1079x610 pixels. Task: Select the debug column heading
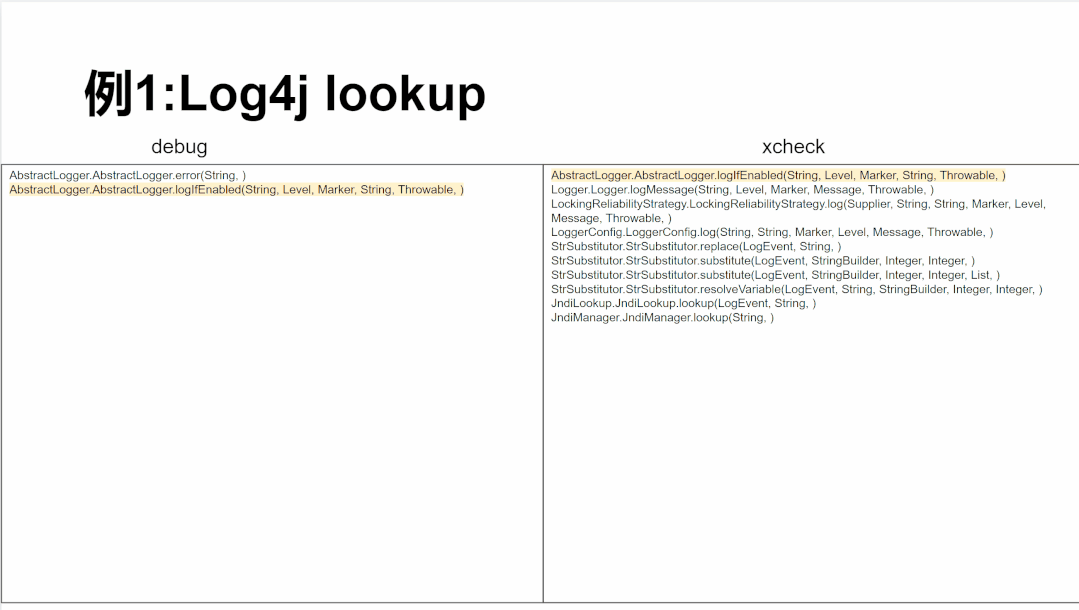click(x=179, y=147)
